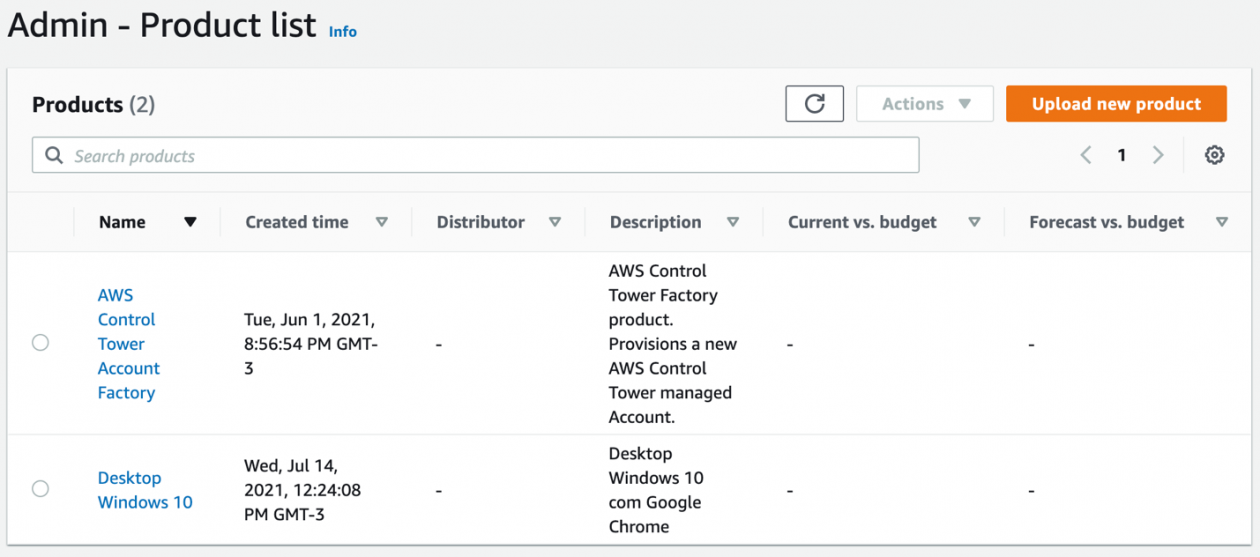Go to previous page arrow
The height and width of the screenshot is (557, 1260).
[x=1086, y=155]
